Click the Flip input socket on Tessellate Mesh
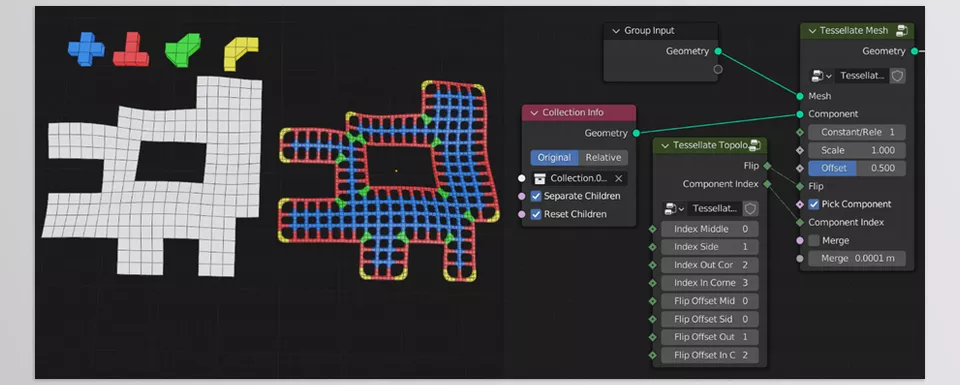 coord(800,186)
